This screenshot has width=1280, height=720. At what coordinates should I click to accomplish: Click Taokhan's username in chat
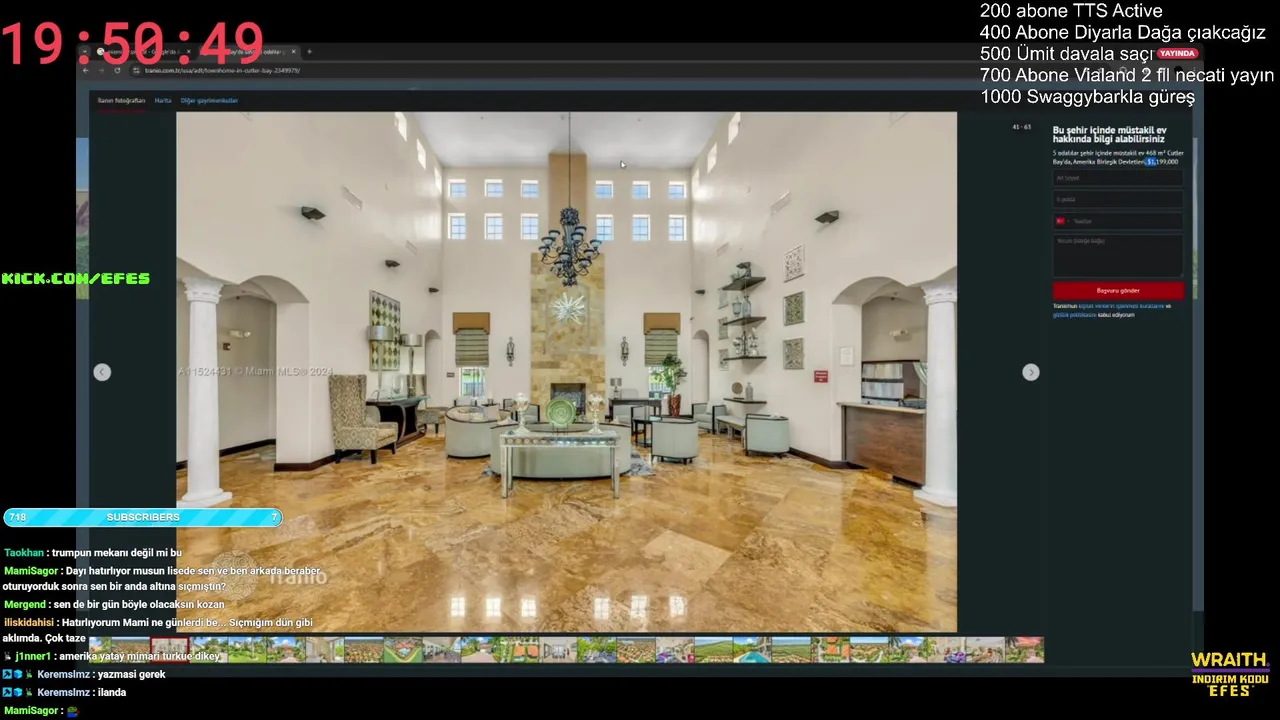point(24,553)
